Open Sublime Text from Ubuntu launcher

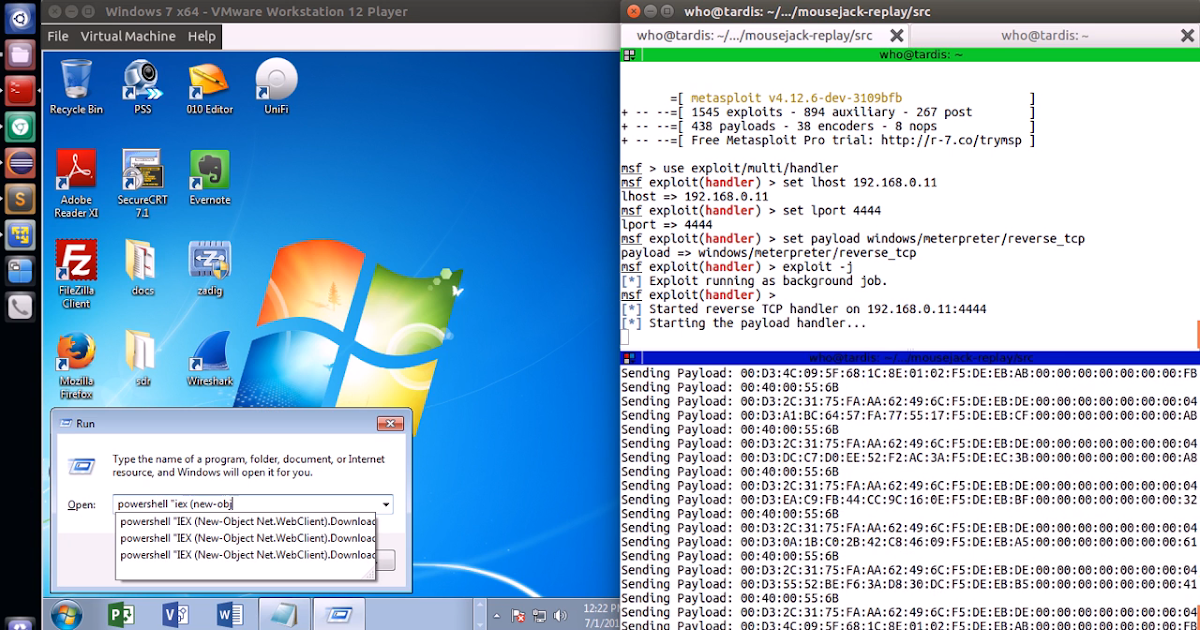pyautogui.click(x=20, y=198)
